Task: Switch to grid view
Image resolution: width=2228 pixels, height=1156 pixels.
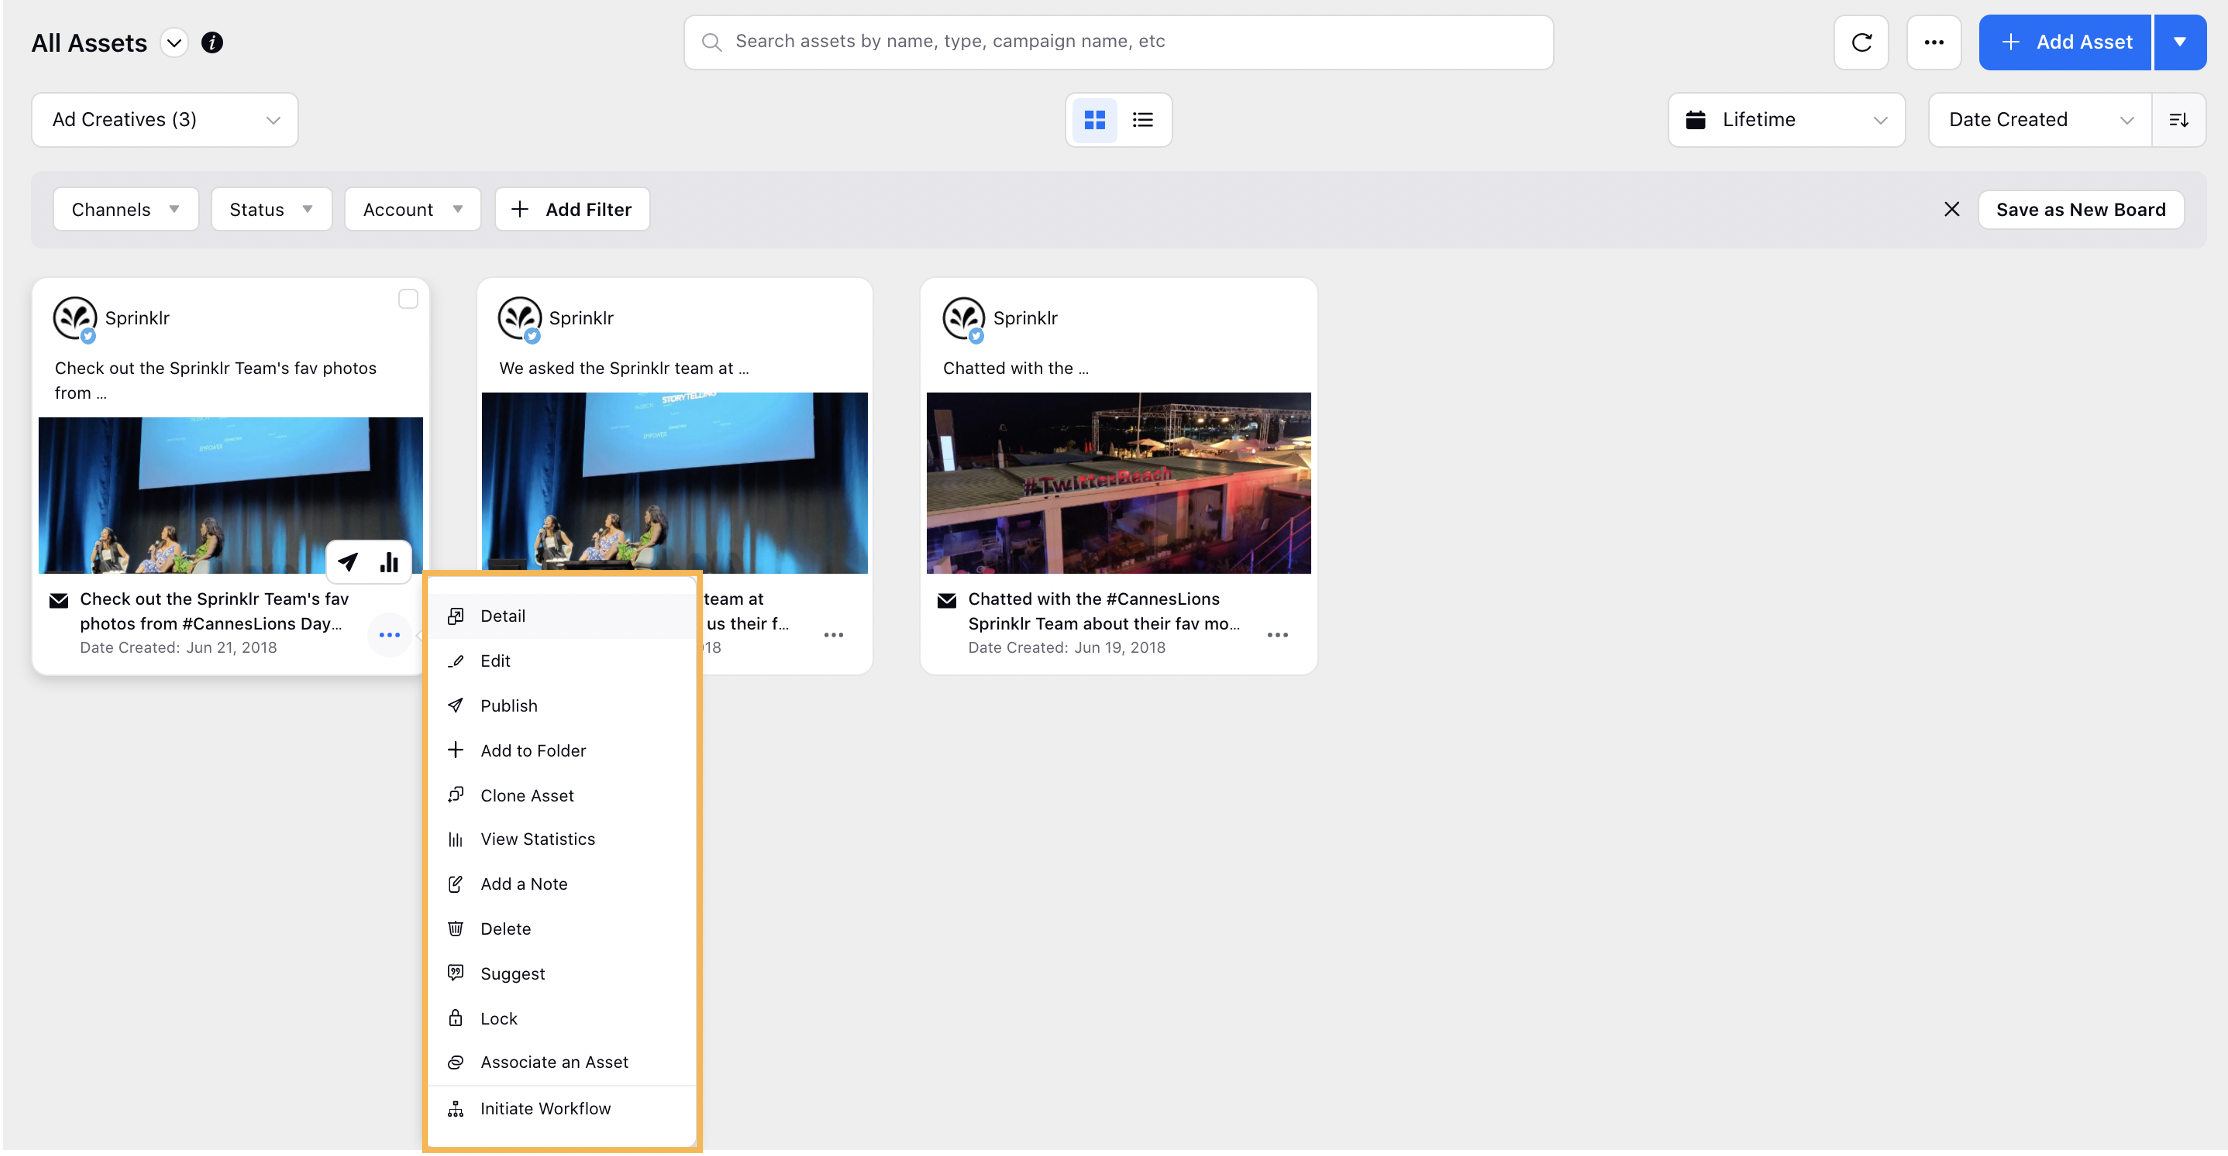Action: tap(1095, 120)
